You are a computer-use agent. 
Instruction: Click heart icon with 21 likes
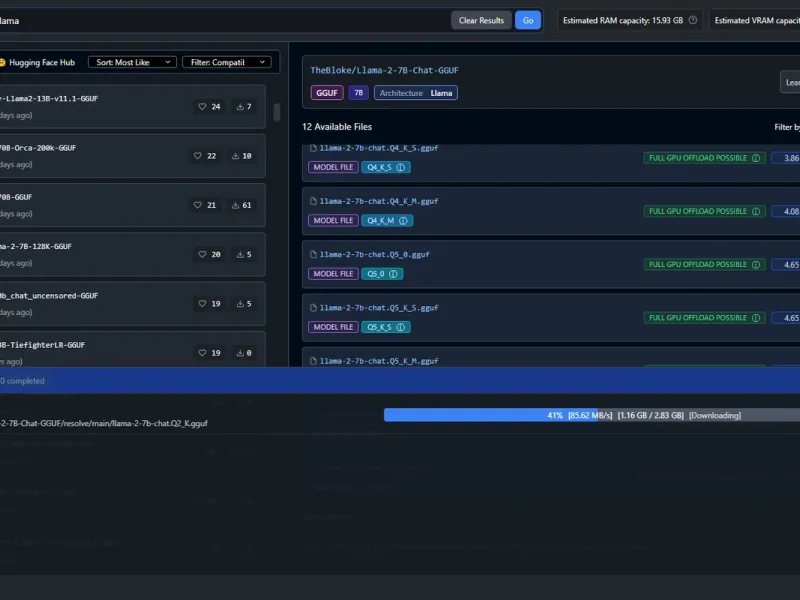(197, 205)
